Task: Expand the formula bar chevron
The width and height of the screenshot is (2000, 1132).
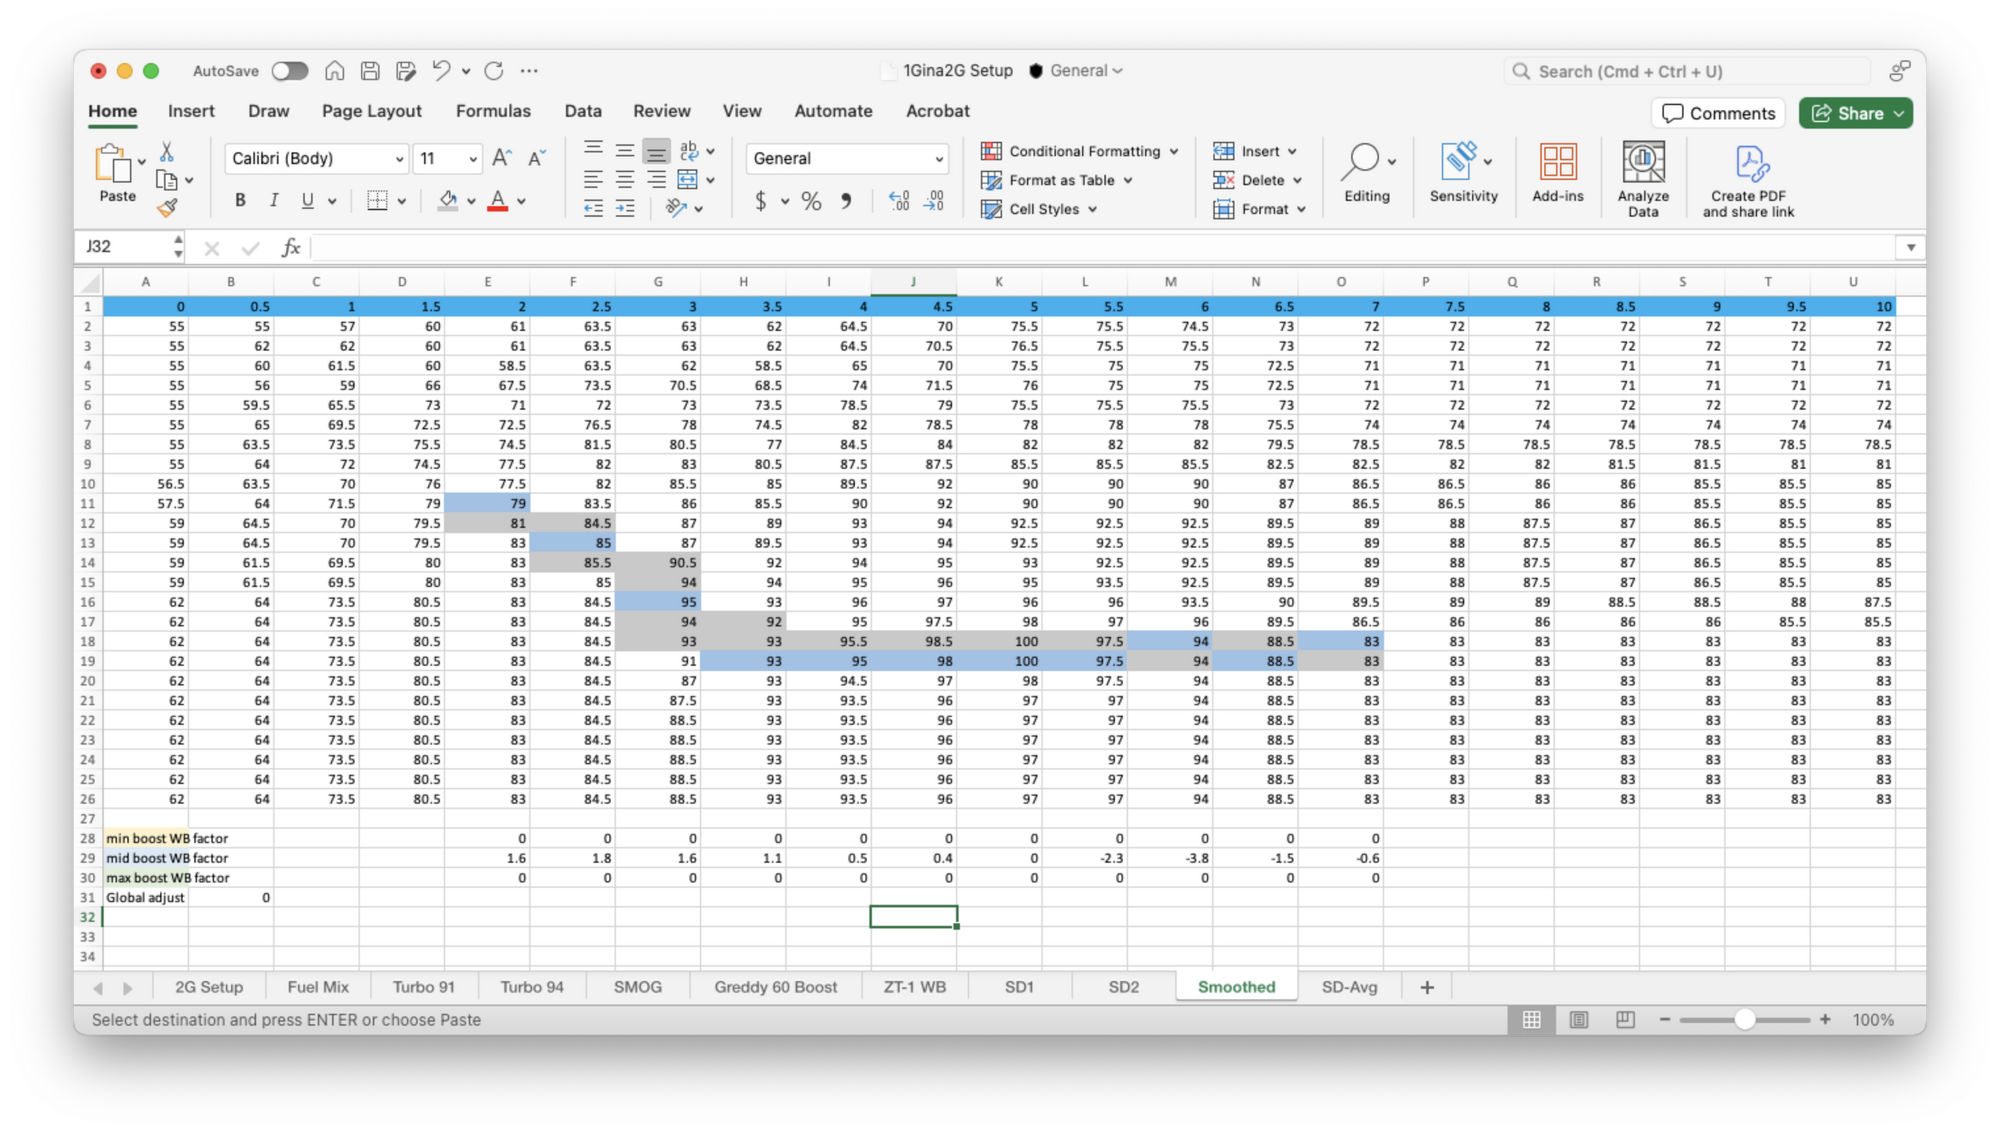Action: [1911, 247]
